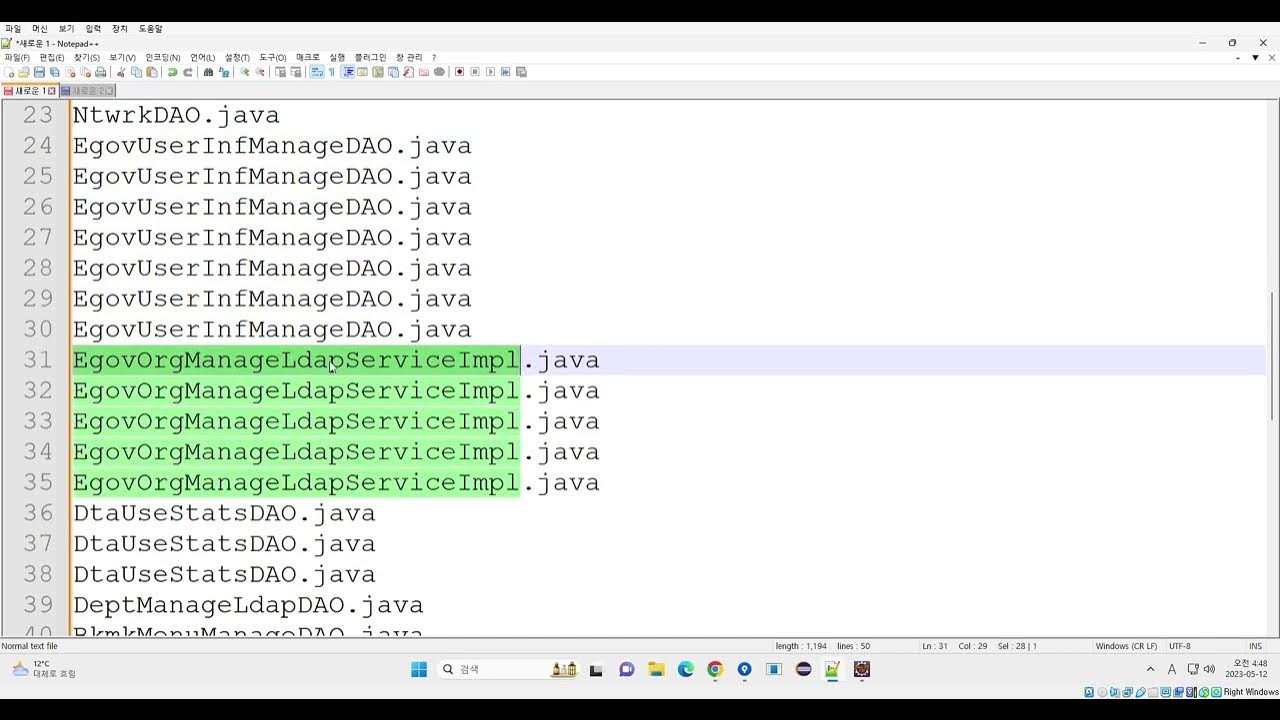
Task: Open the Windows (CR LF) line-ending selector
Action: coord(1126,646)
